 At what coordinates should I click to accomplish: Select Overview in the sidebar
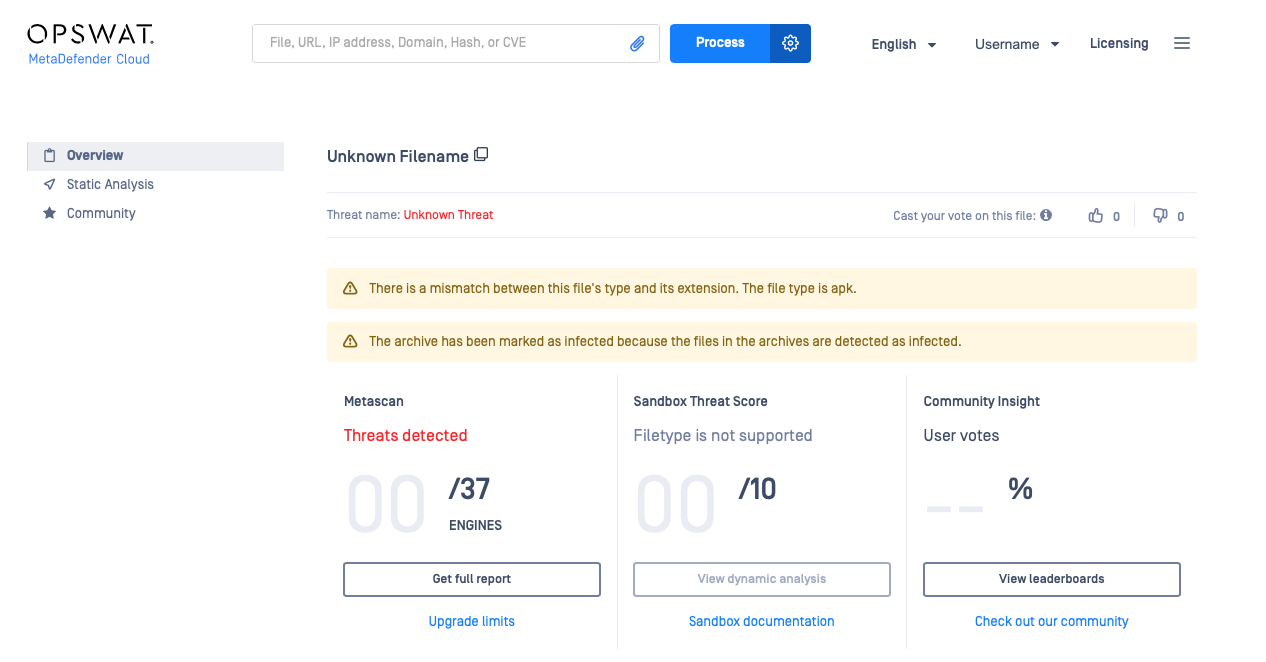coord(156,156)
